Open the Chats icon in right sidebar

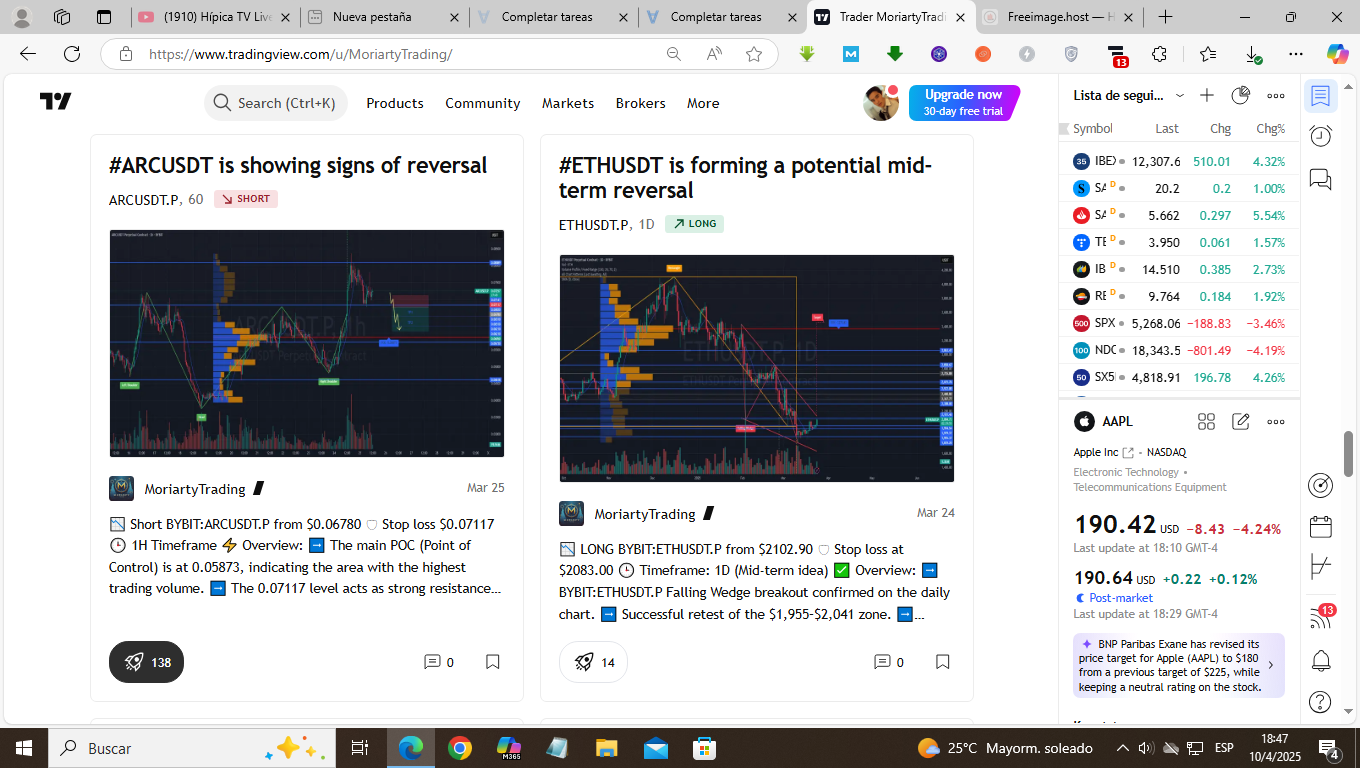point(1320,180)
